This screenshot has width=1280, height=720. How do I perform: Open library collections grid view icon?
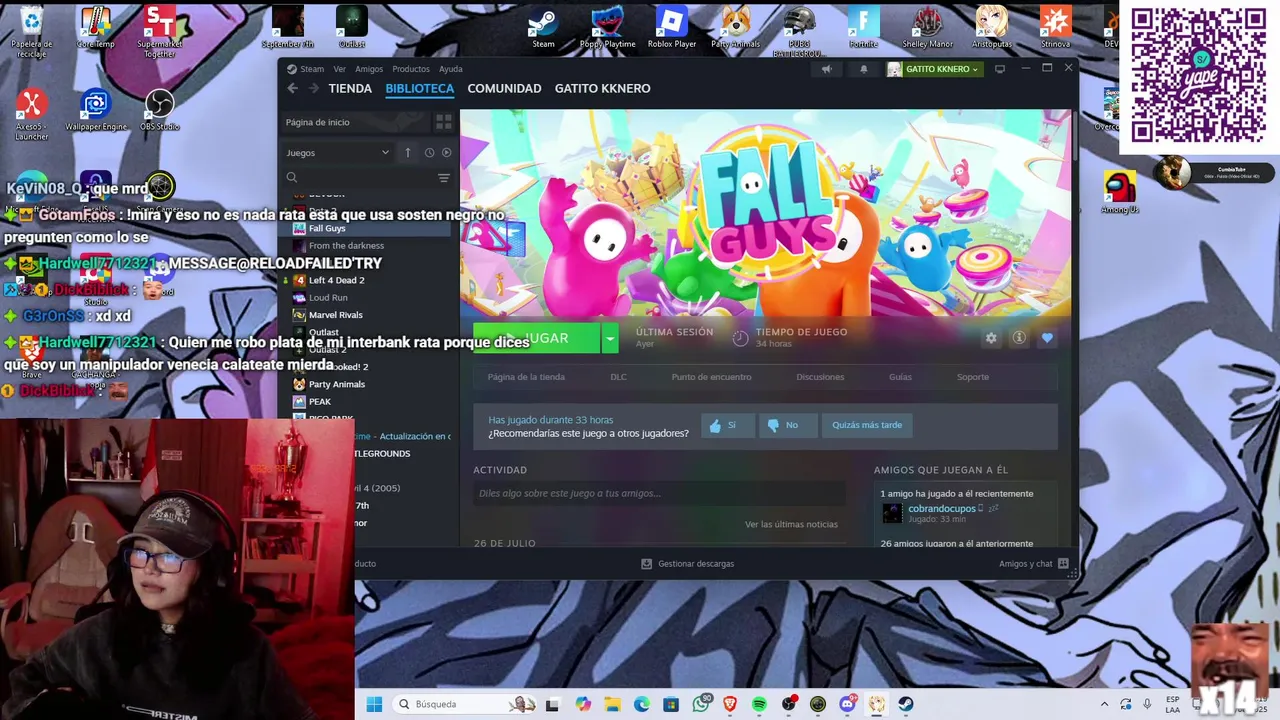point(443,122)
